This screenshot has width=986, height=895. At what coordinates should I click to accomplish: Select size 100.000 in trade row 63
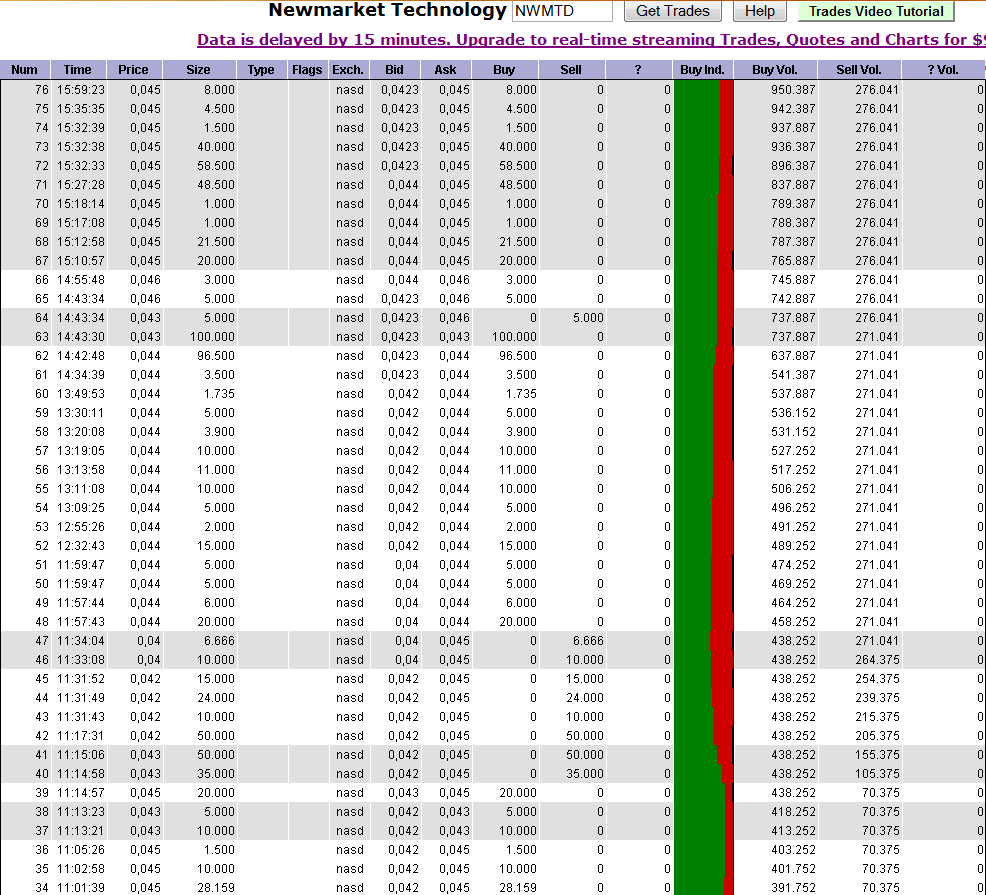click(x=213, y=336)
